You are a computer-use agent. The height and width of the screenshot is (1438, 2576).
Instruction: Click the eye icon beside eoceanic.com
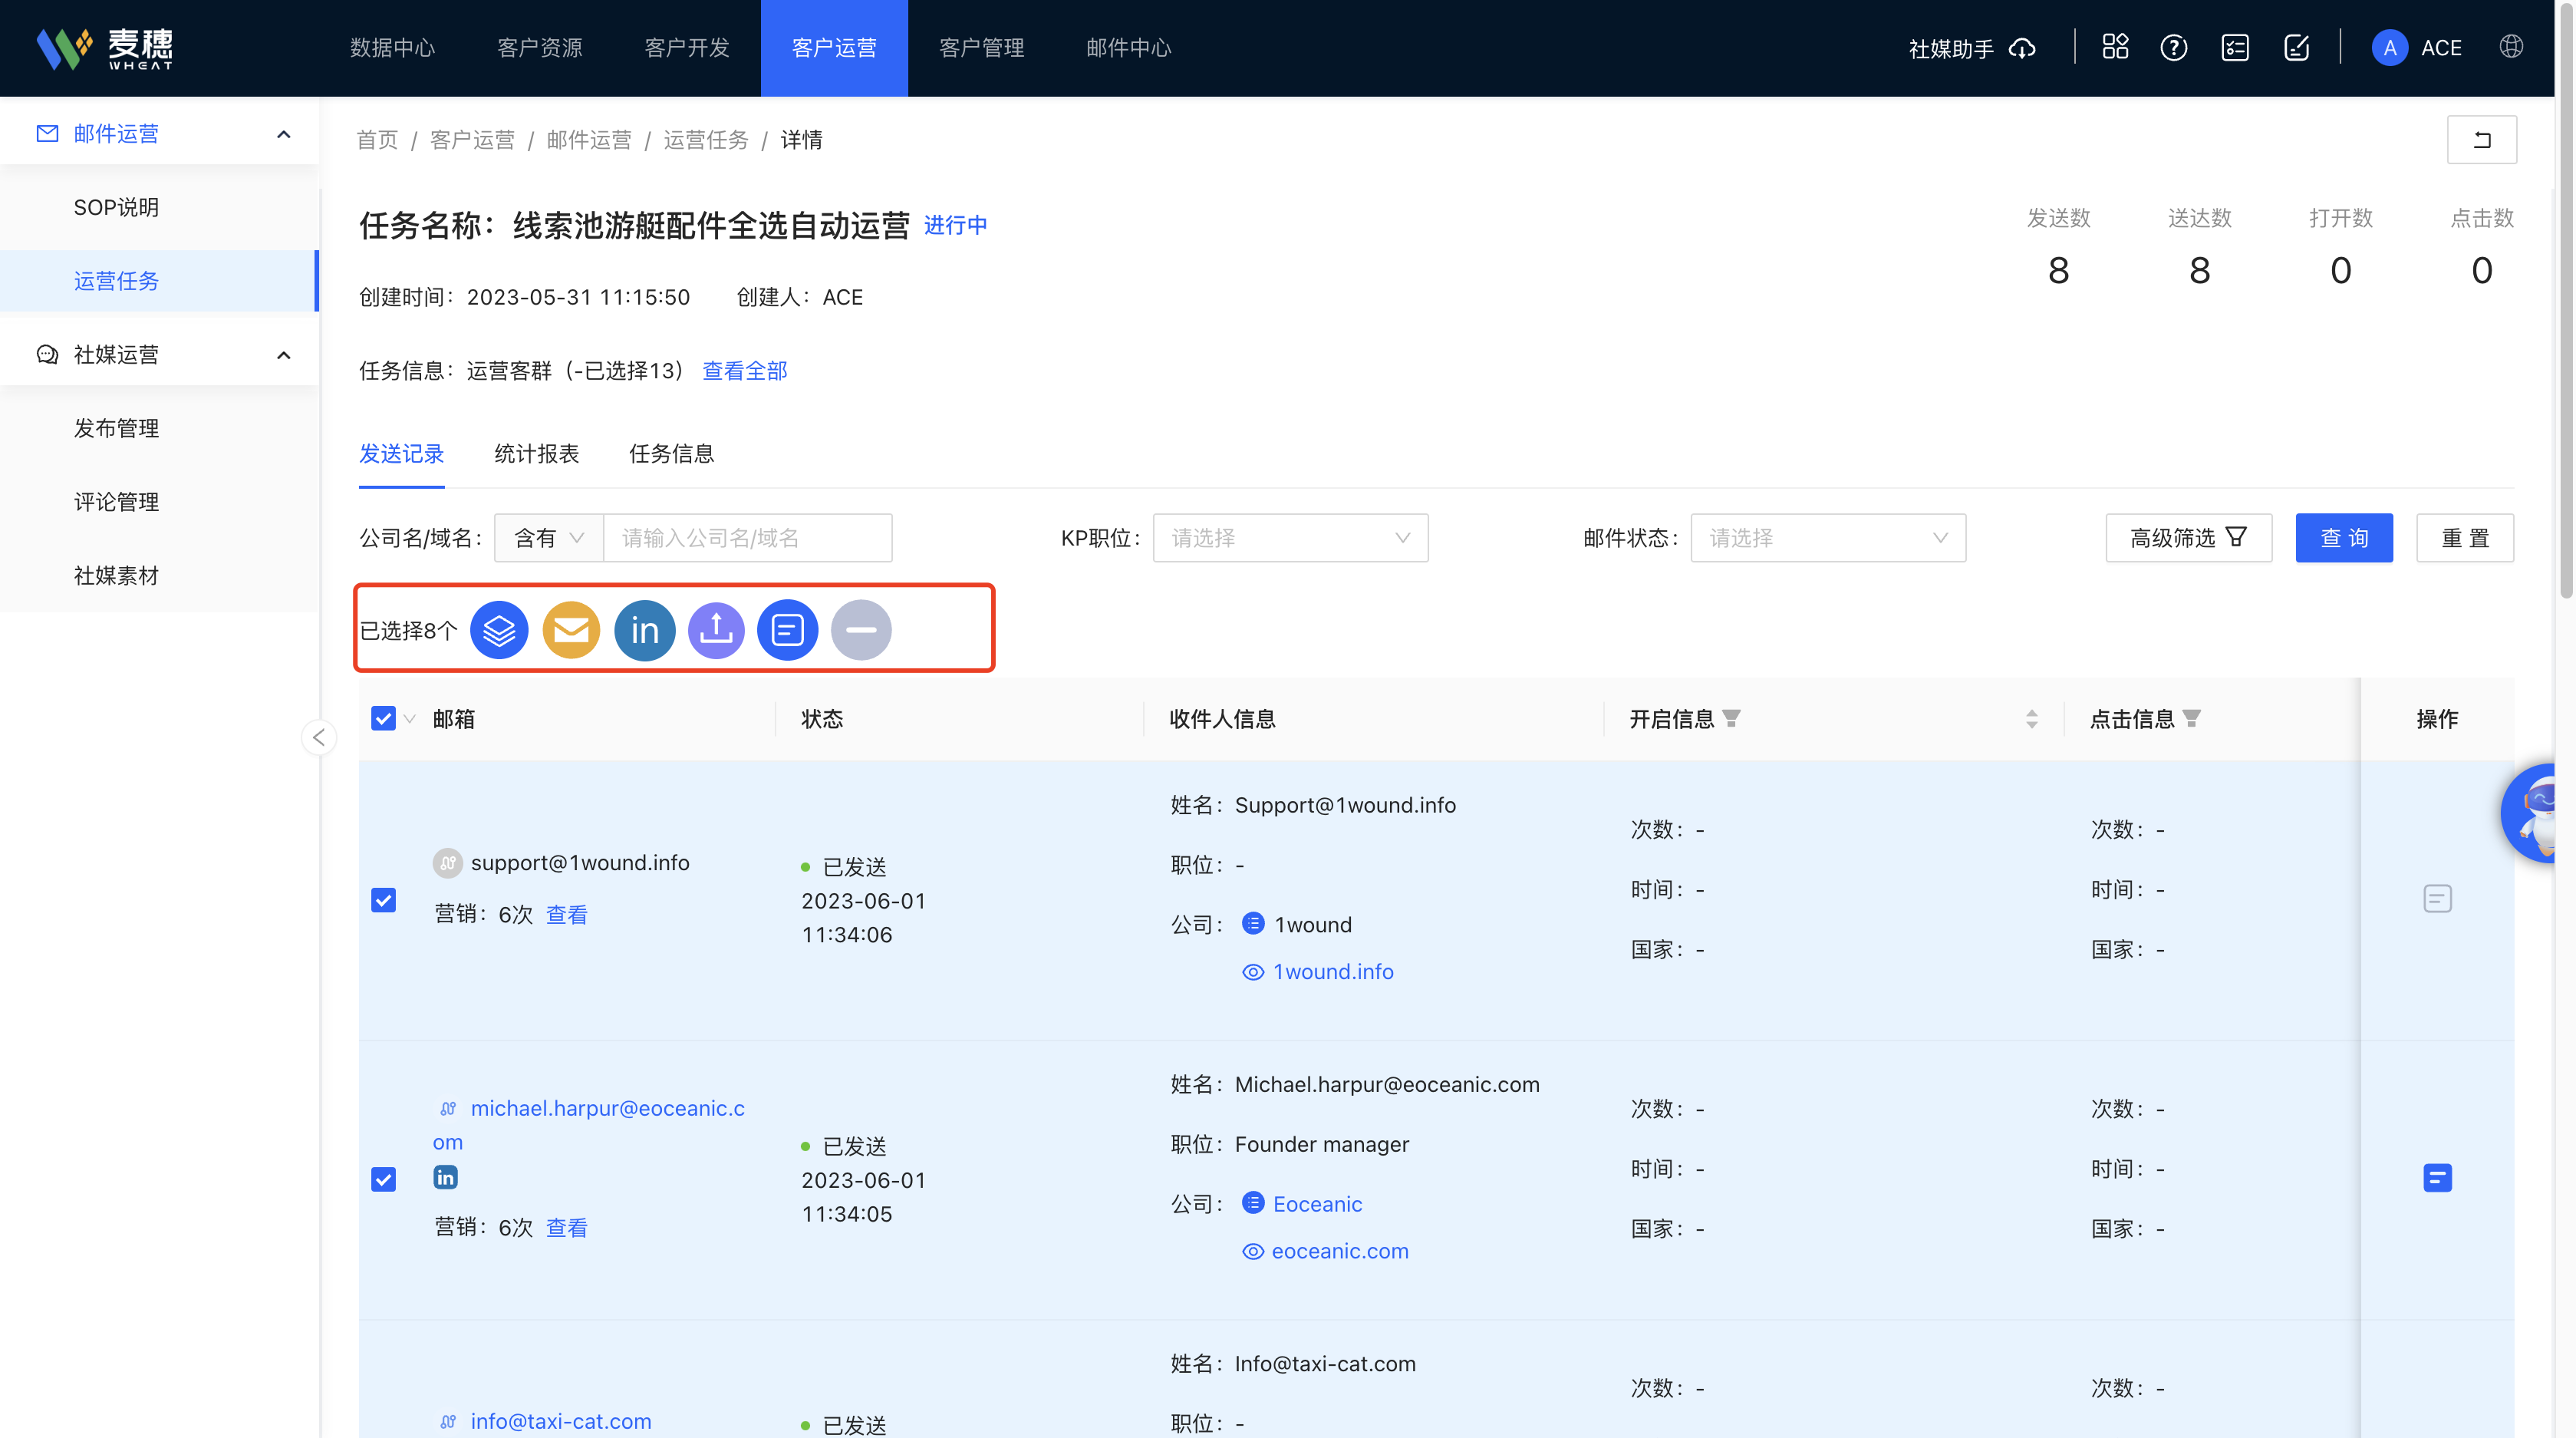1253,1252
